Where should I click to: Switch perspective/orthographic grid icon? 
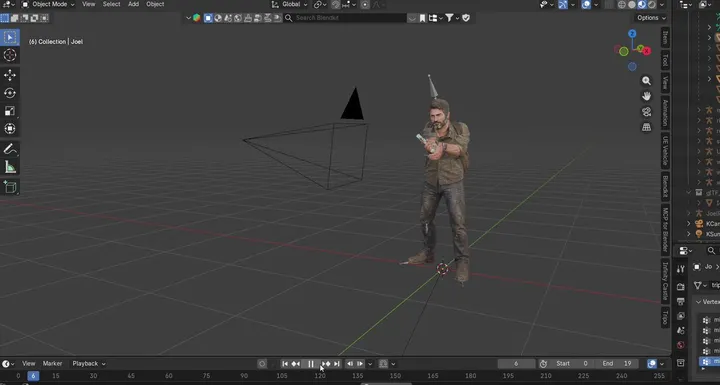(x=647, y=127)
